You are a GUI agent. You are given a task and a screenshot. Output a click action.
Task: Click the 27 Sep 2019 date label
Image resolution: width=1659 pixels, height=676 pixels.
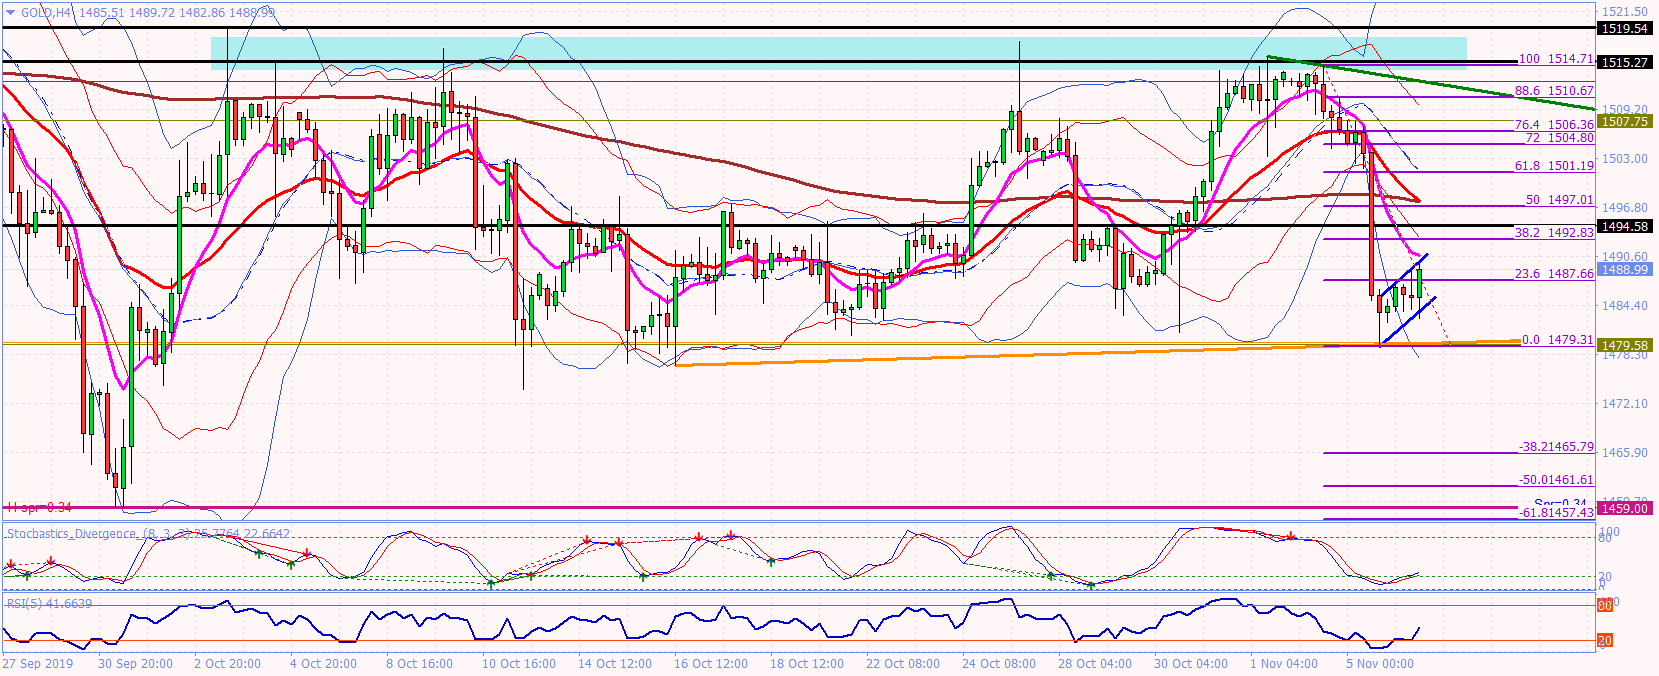38,664
